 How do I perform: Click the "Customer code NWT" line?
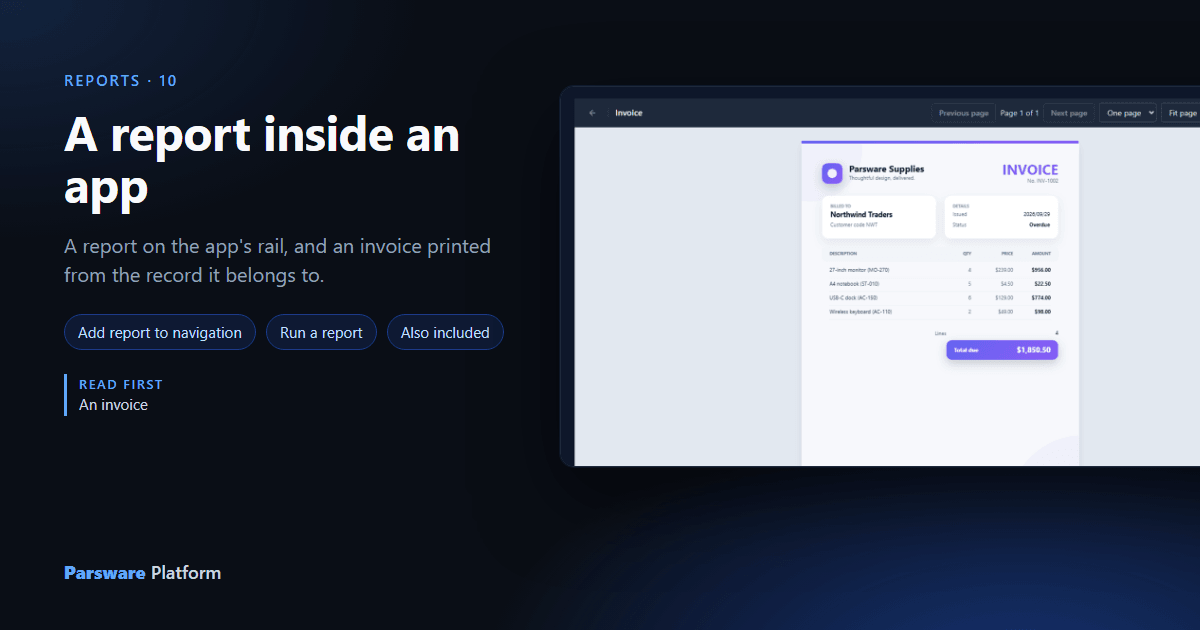point(853,225)
